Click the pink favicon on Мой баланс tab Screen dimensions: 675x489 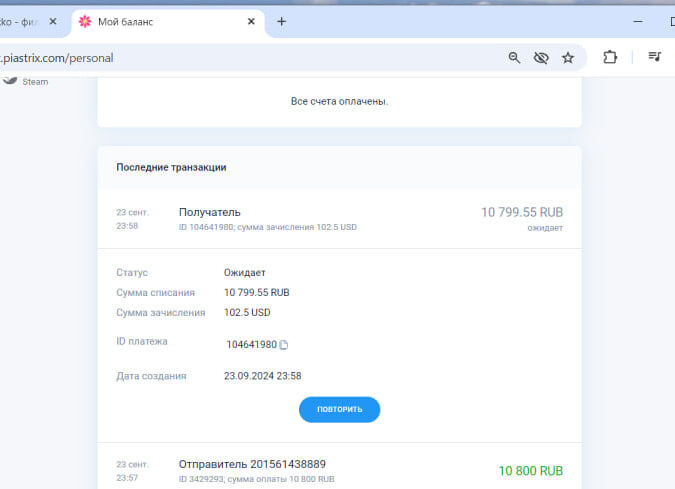pyautogui.click(x=85, y=22)
